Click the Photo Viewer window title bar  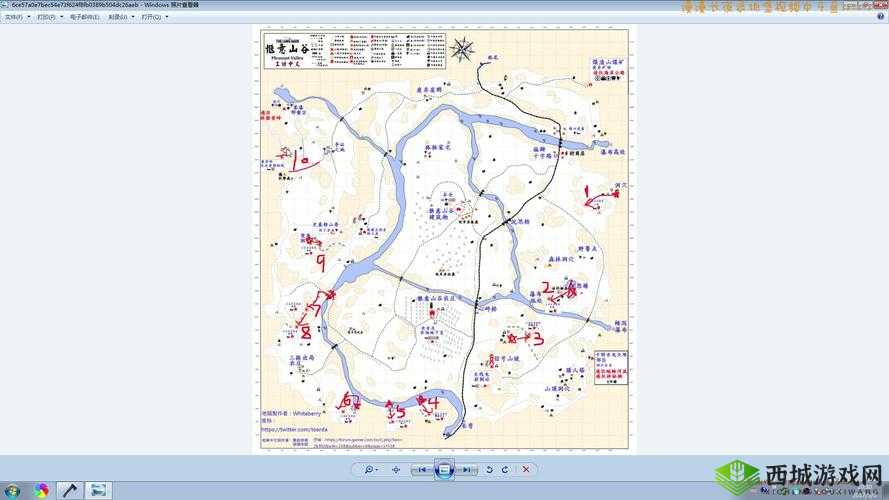coord(300,5)
